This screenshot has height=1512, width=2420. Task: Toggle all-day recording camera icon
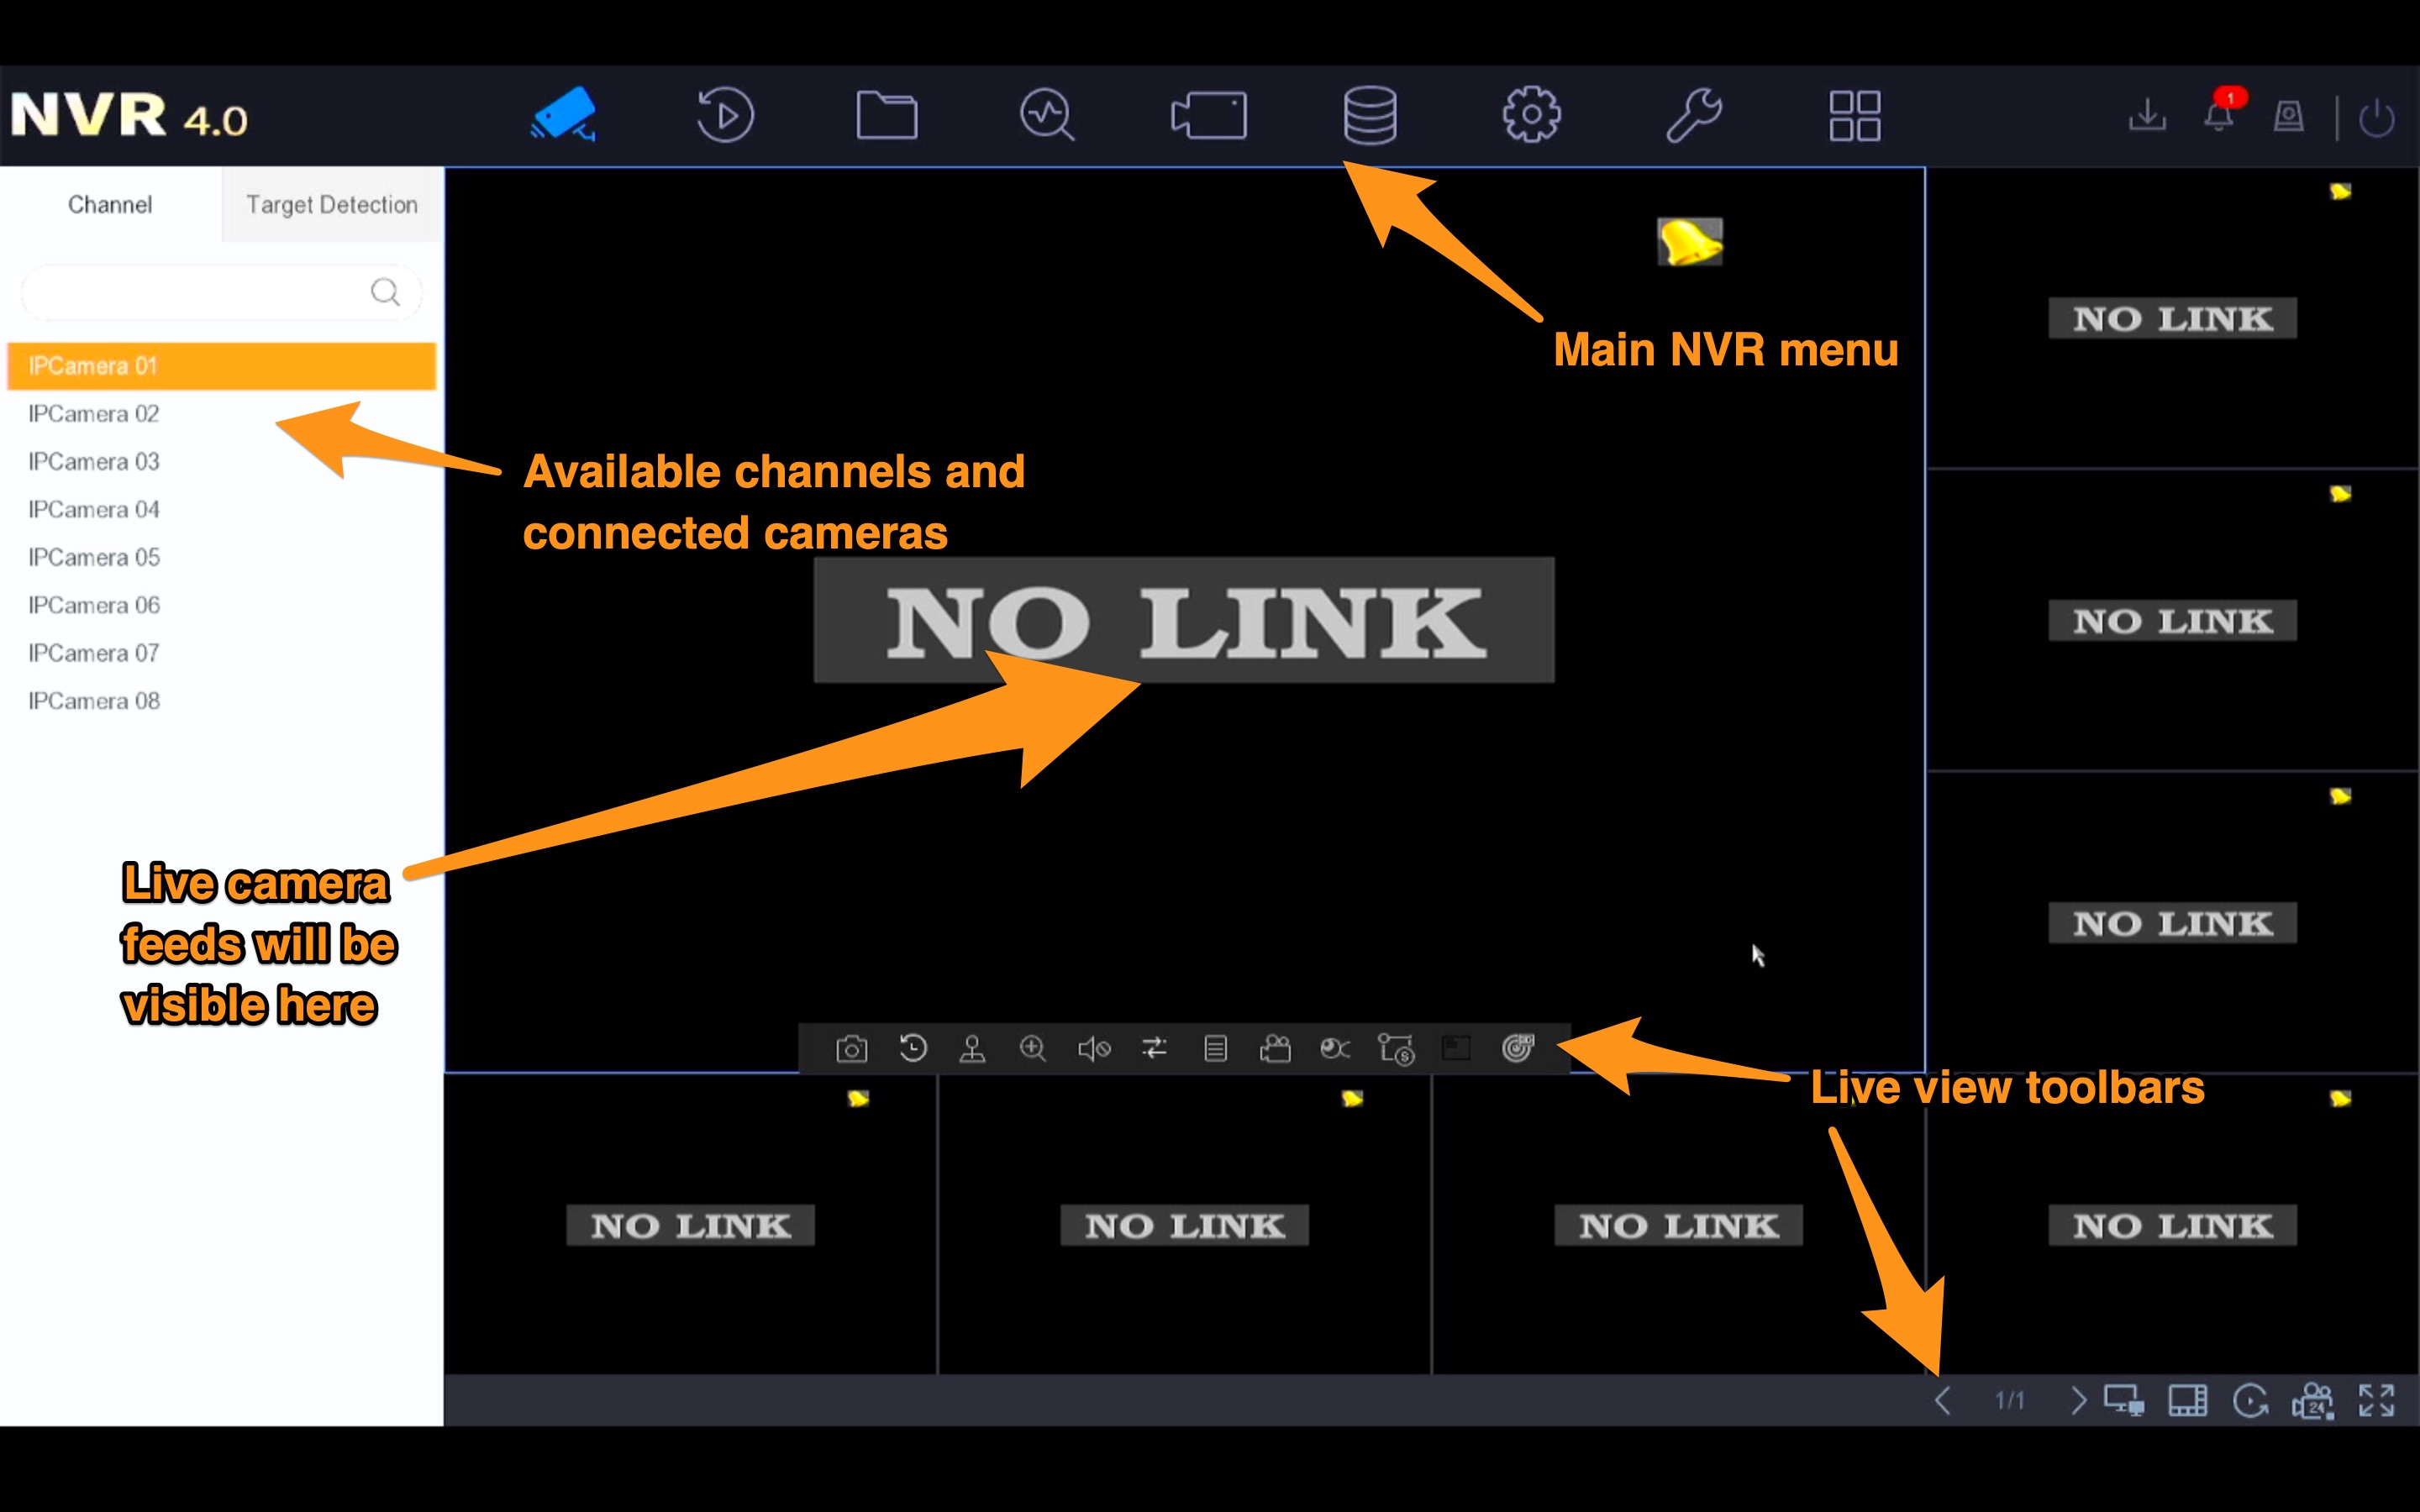[x=2313, y=1401]
